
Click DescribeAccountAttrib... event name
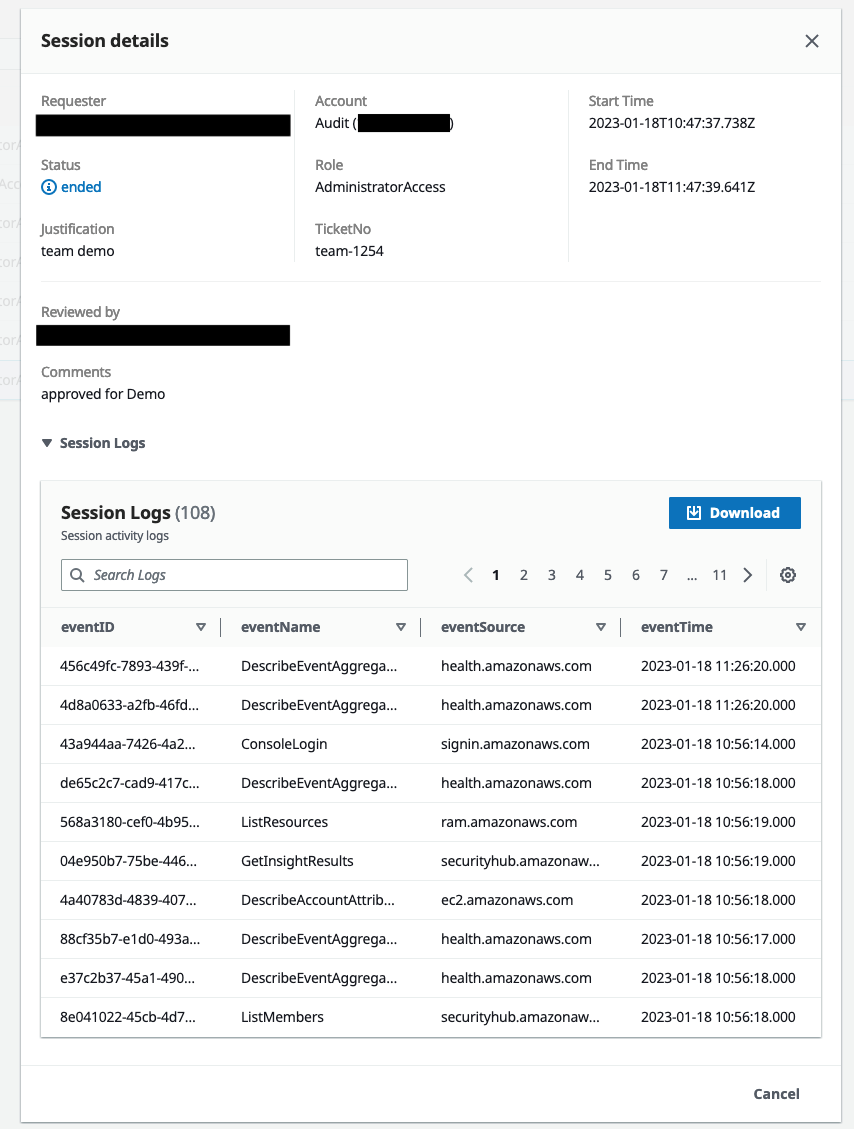pyautogui.click(x=318, y=900)
